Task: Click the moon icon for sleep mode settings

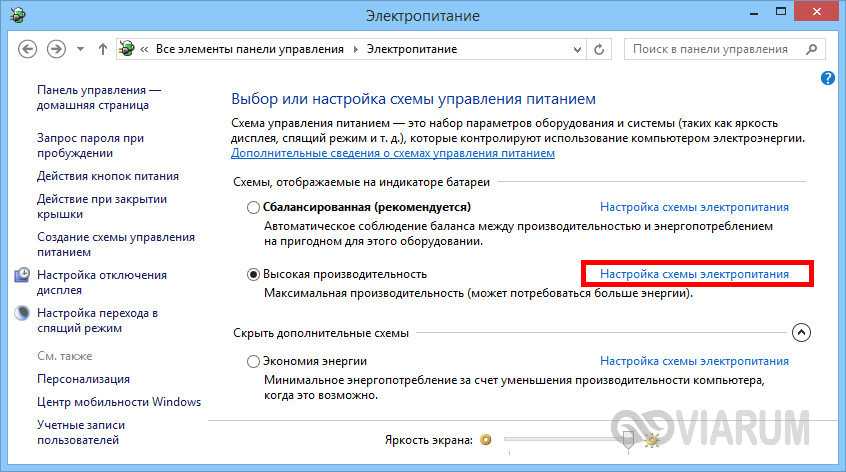Action: (23, 313)
